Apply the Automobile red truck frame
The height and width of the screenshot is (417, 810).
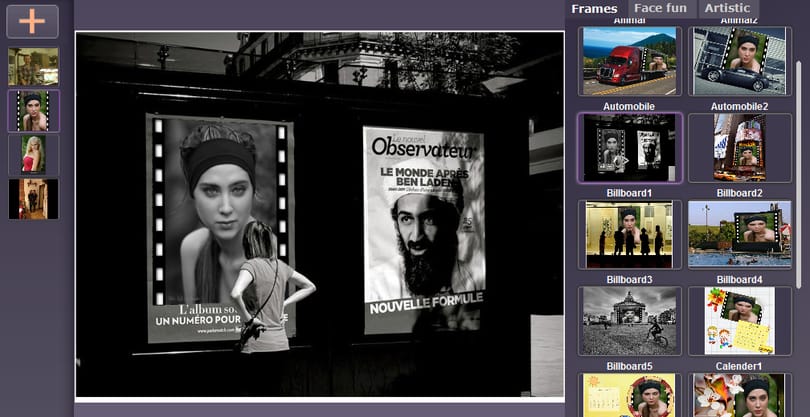(x=630, y=61)
